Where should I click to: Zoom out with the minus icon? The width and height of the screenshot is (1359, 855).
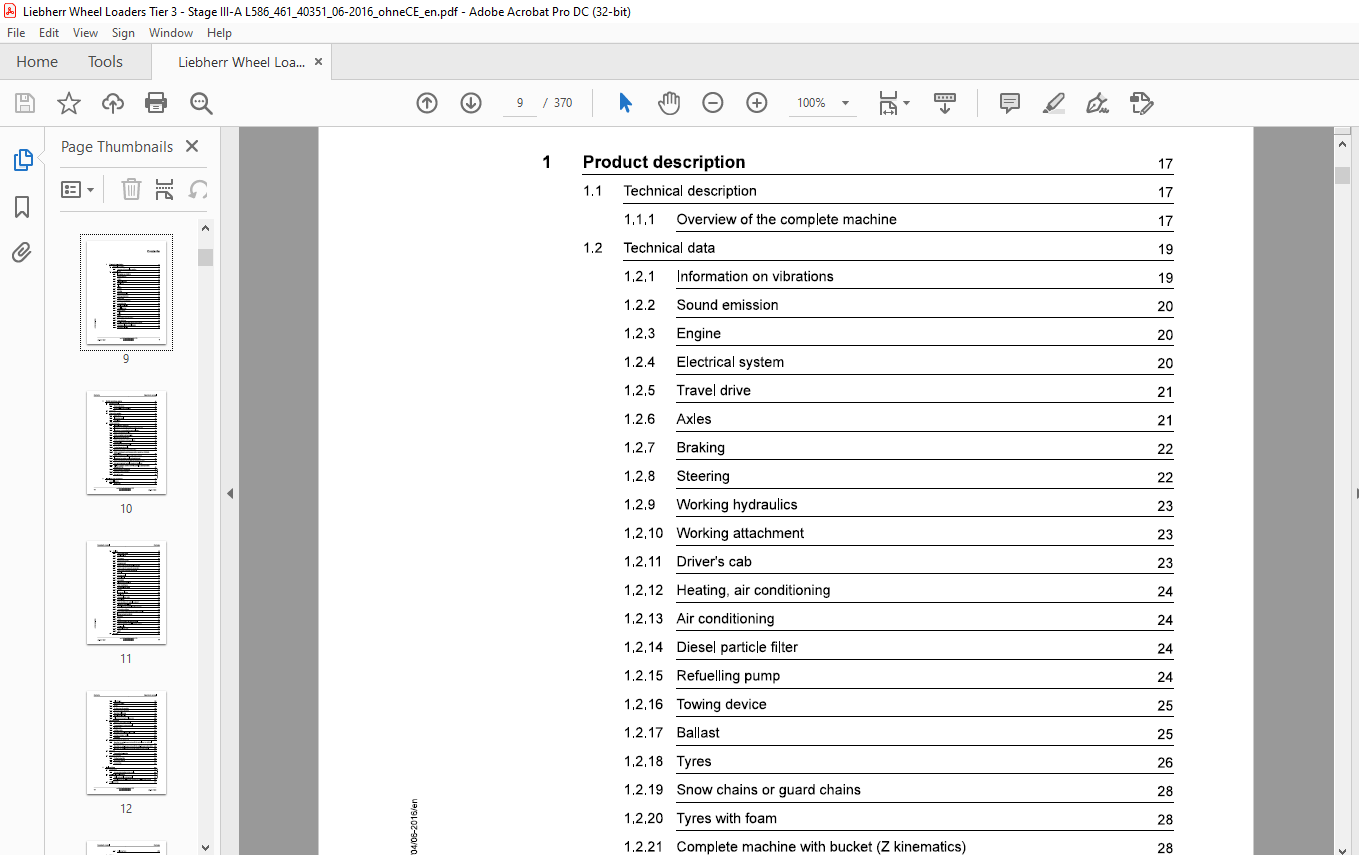coord(713,103)
